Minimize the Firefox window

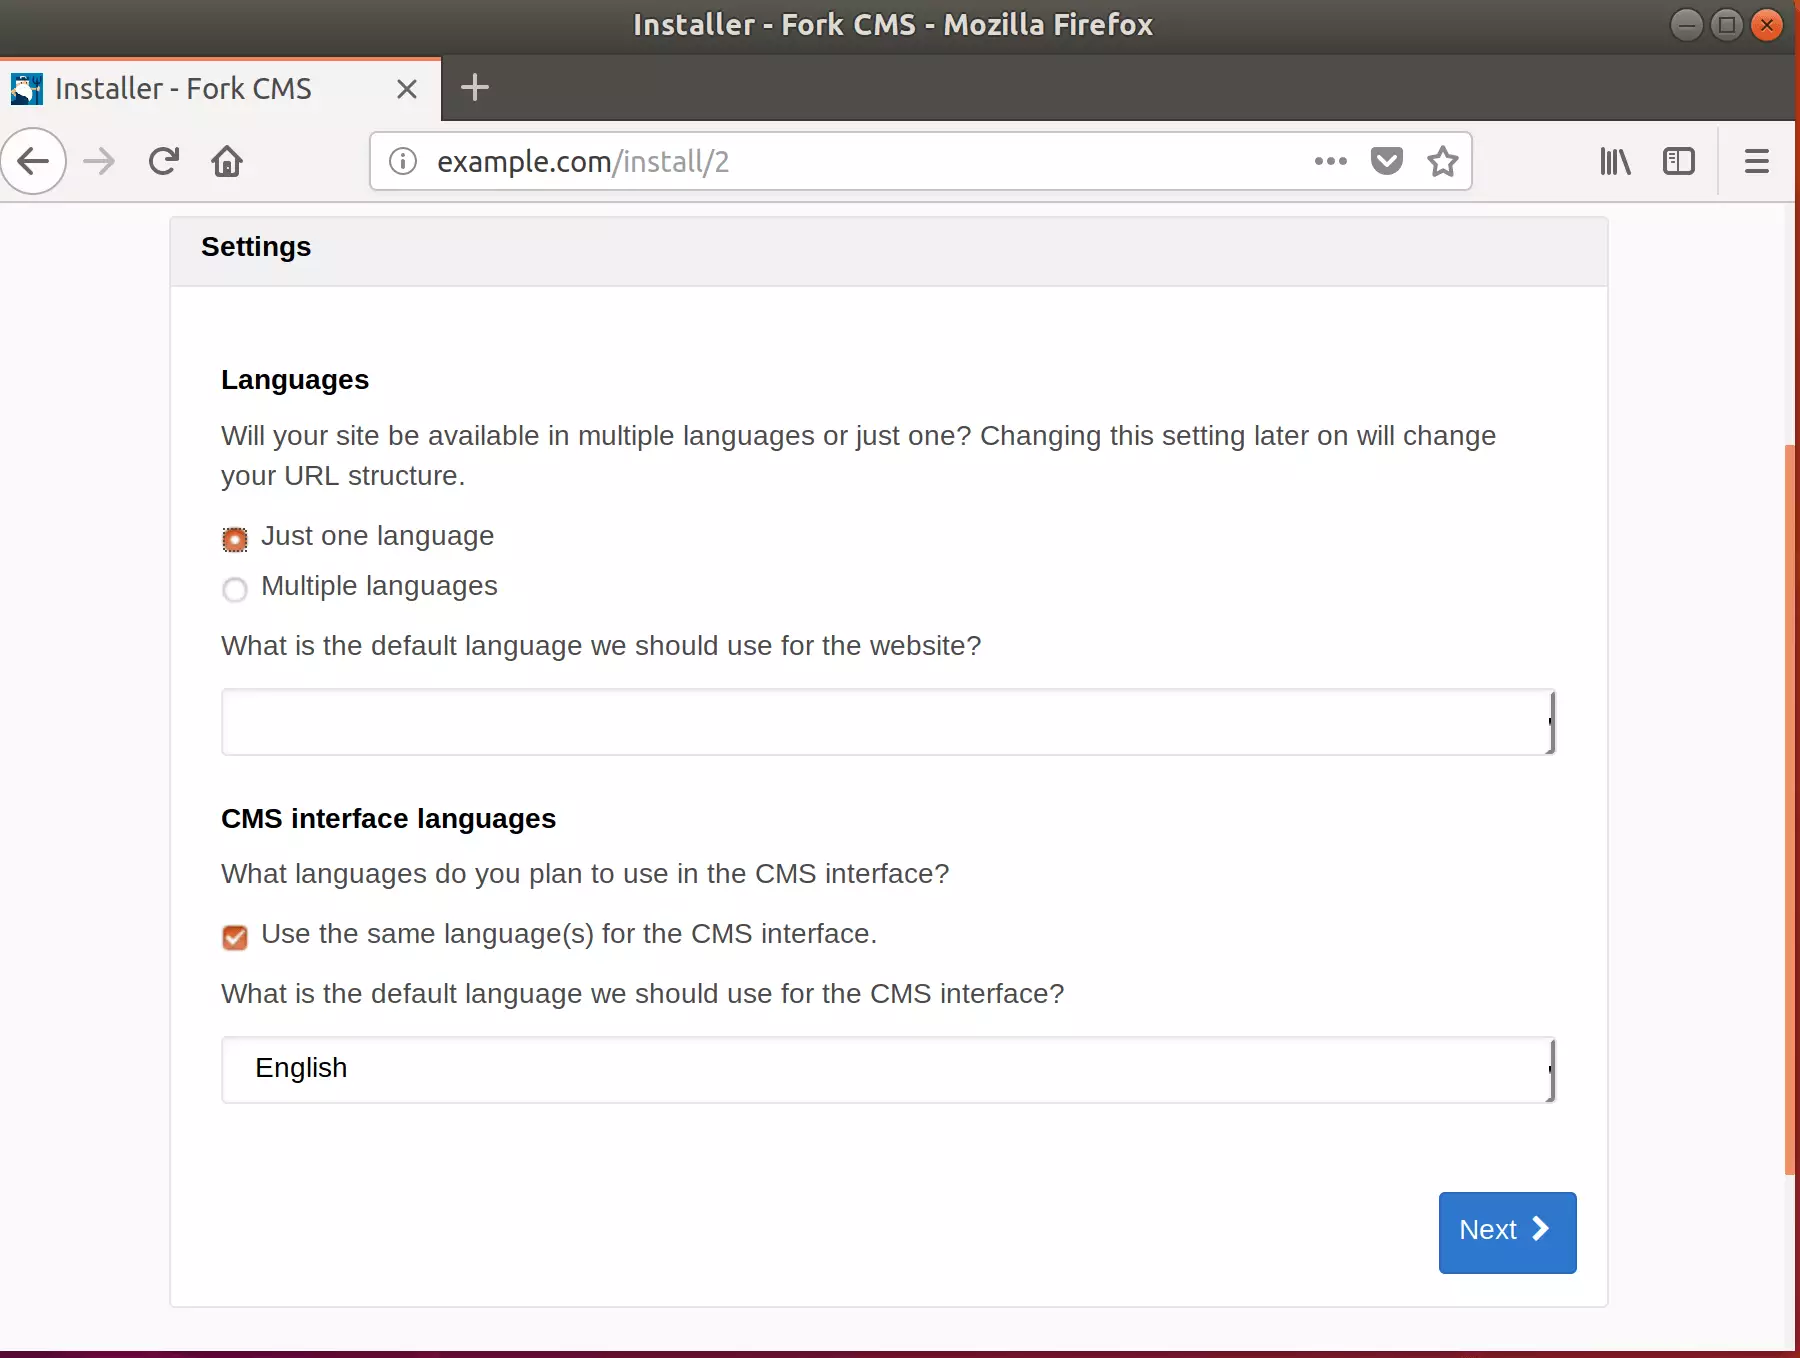[x=1686, y=24]
